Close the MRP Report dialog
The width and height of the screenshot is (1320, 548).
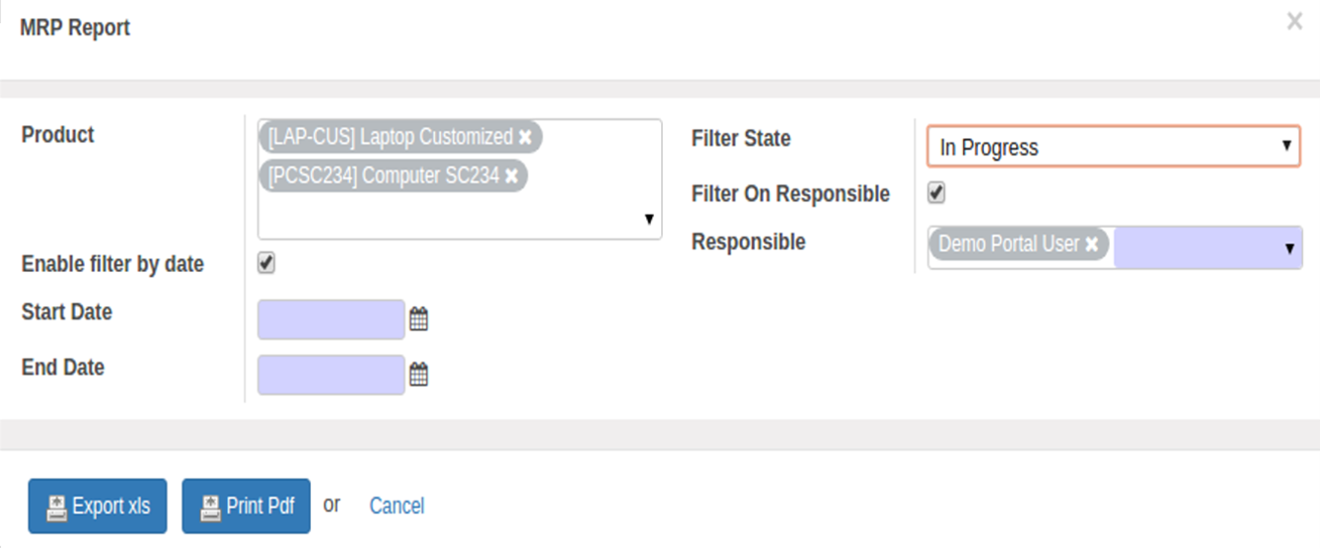click(x=1294, y=21)
